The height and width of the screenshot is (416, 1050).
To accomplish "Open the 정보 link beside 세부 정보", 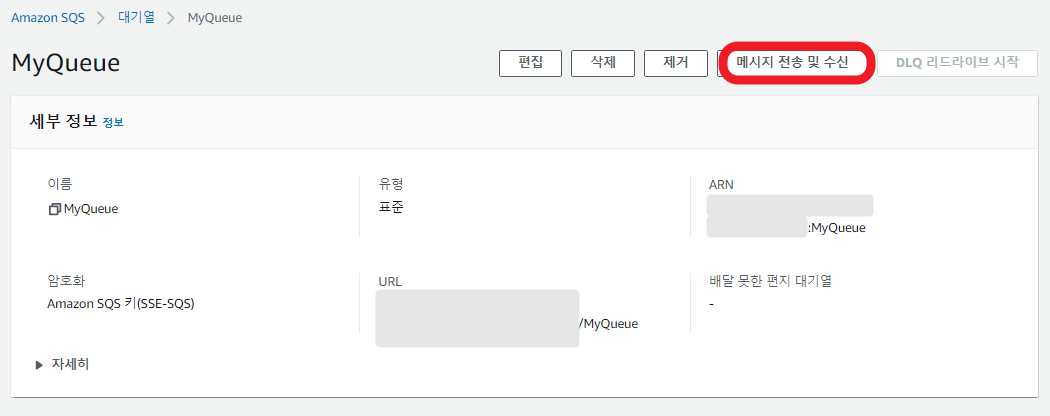I will click(x=113, y=123).
